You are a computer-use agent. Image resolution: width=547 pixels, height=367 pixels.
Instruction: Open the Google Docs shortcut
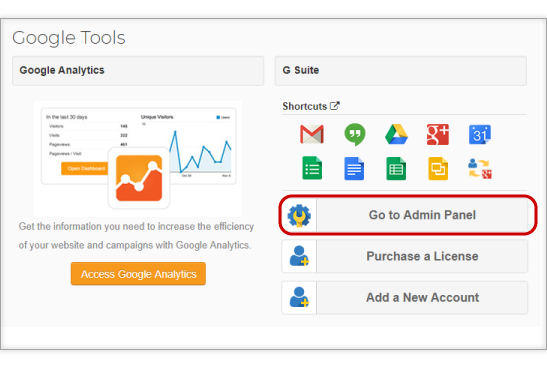pyautogui.click(x=354, y=168)
